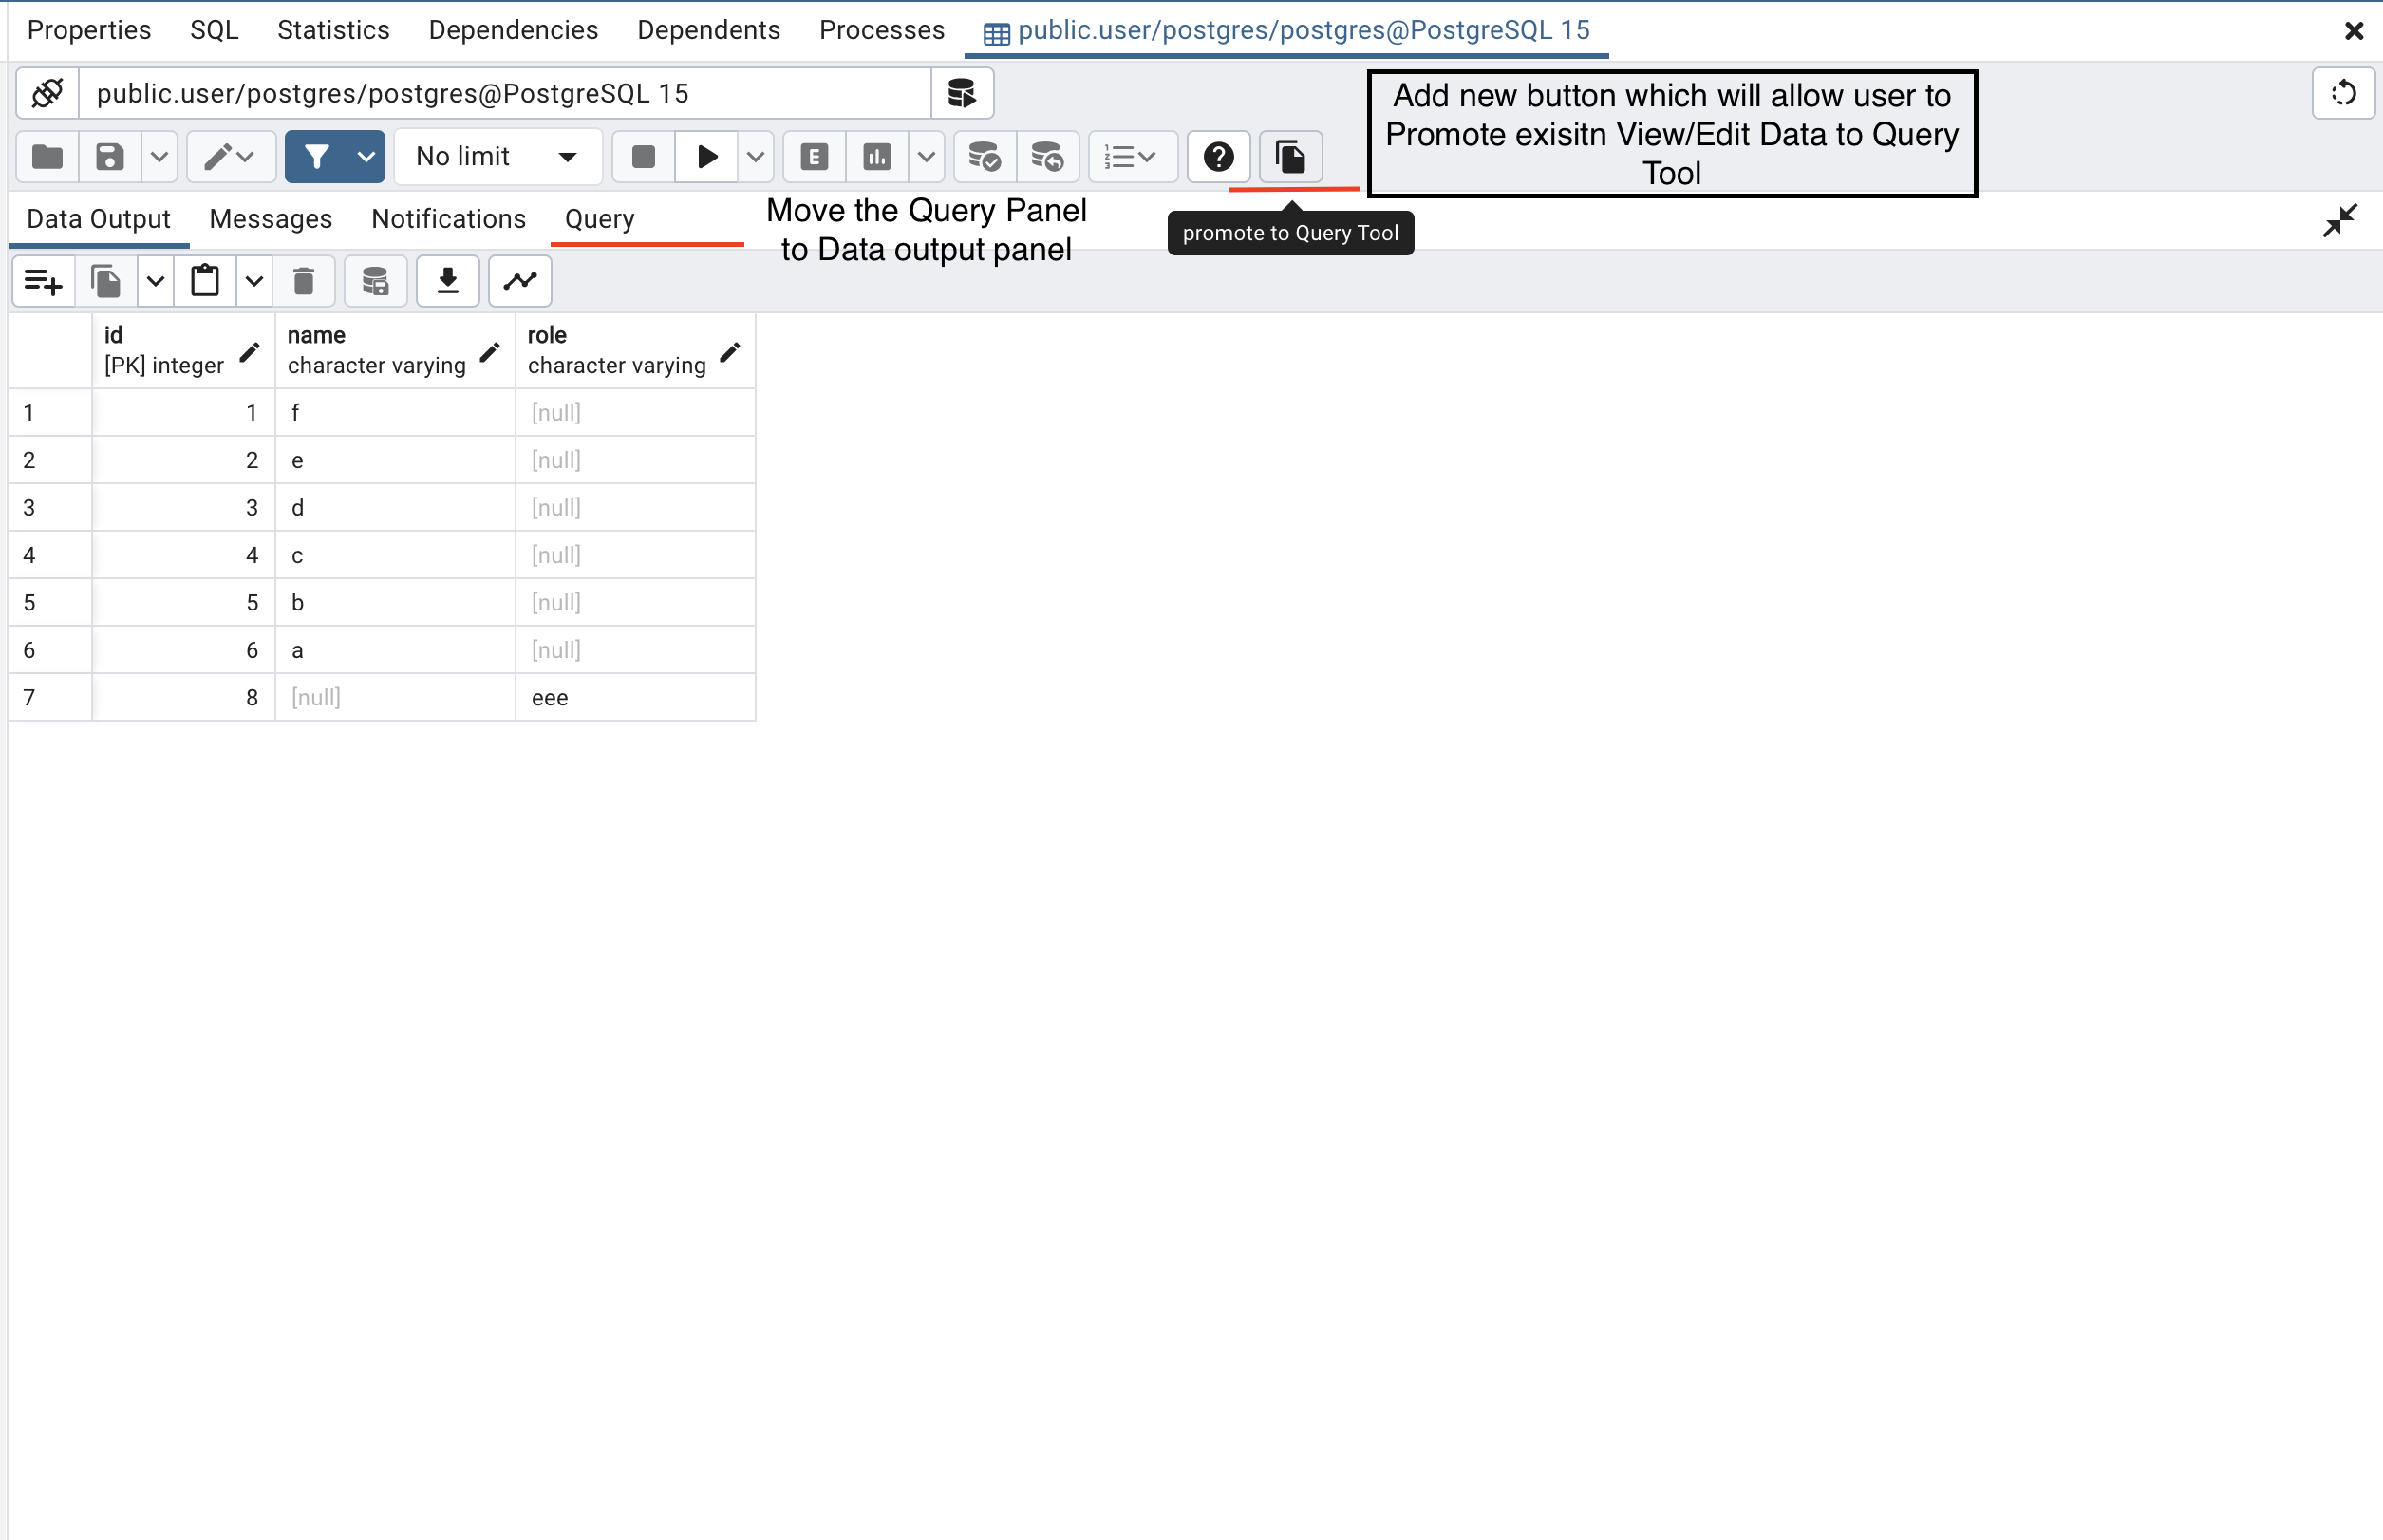Click the Save File icon

(x=109, y=157)
